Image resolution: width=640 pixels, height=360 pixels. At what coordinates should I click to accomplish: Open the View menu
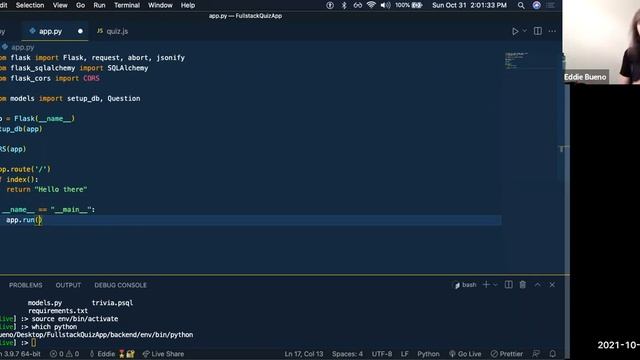60,5
